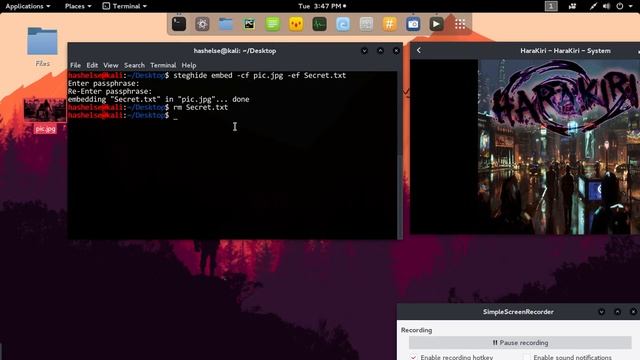The height and width of the screenshot is (360, 640).
Task: Open the terminal File menu
Action: tap(75, 65)
